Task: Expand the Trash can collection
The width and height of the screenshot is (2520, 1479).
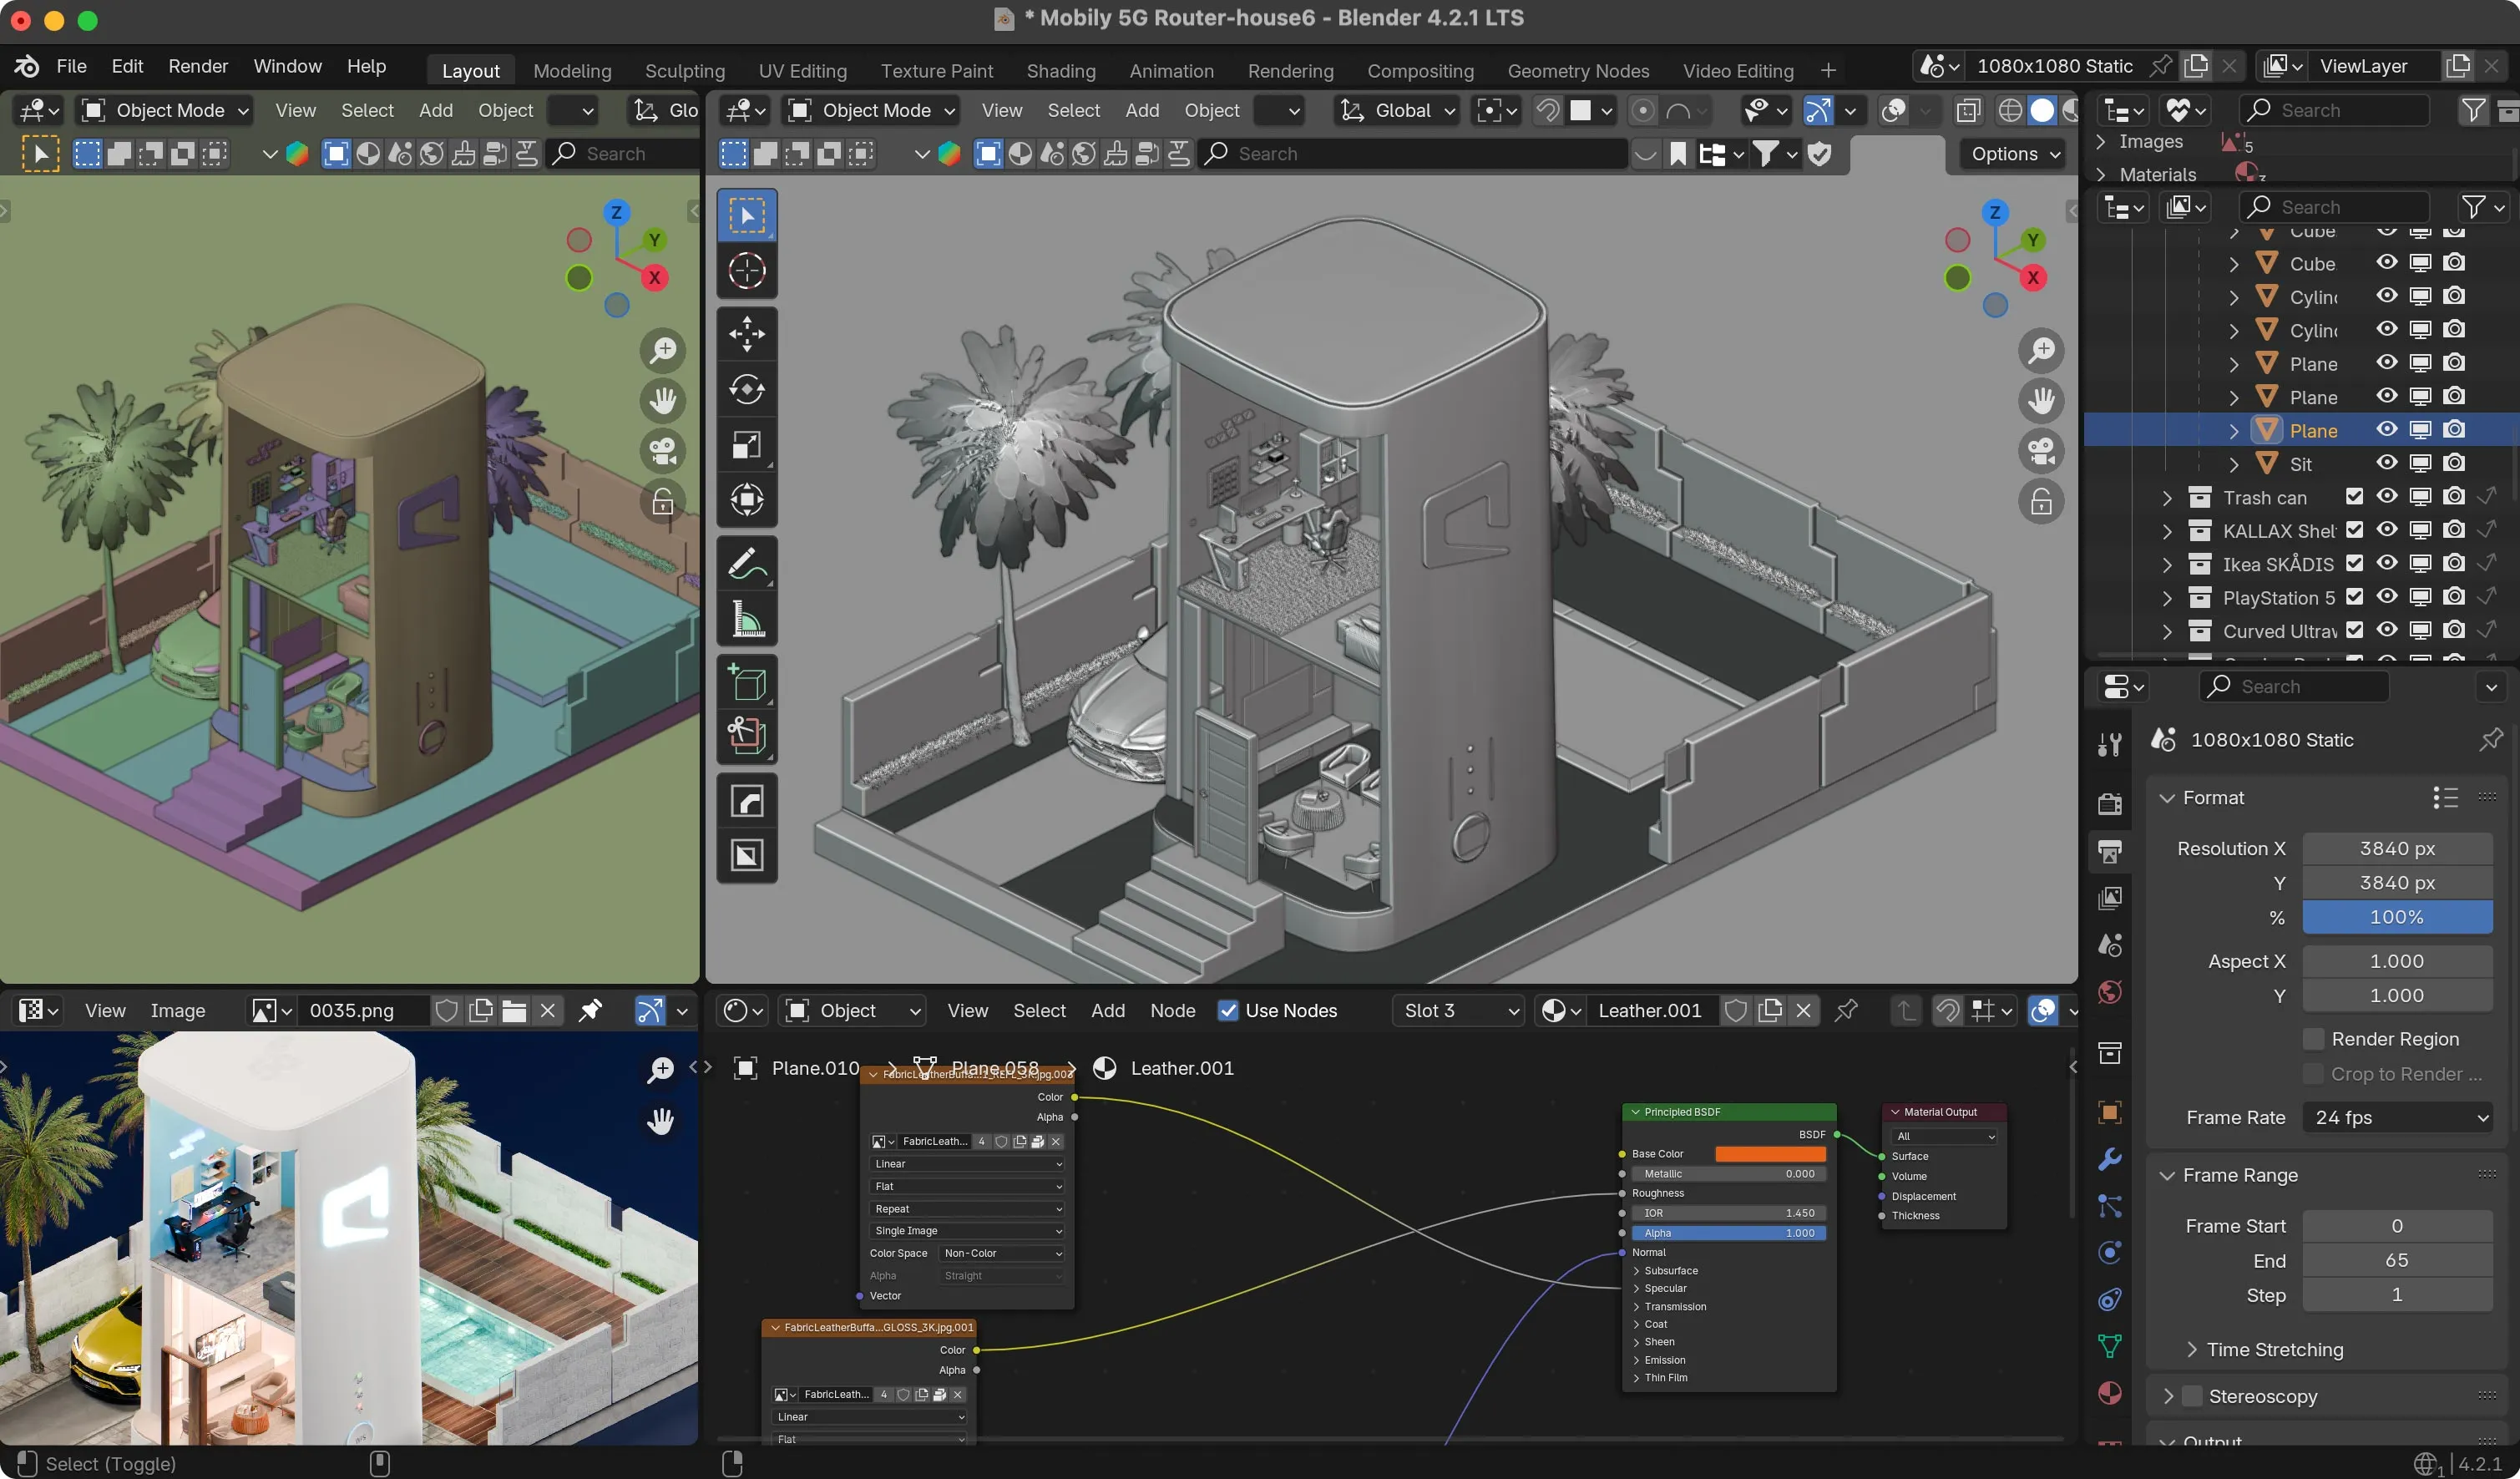Action: (2166, 497)
